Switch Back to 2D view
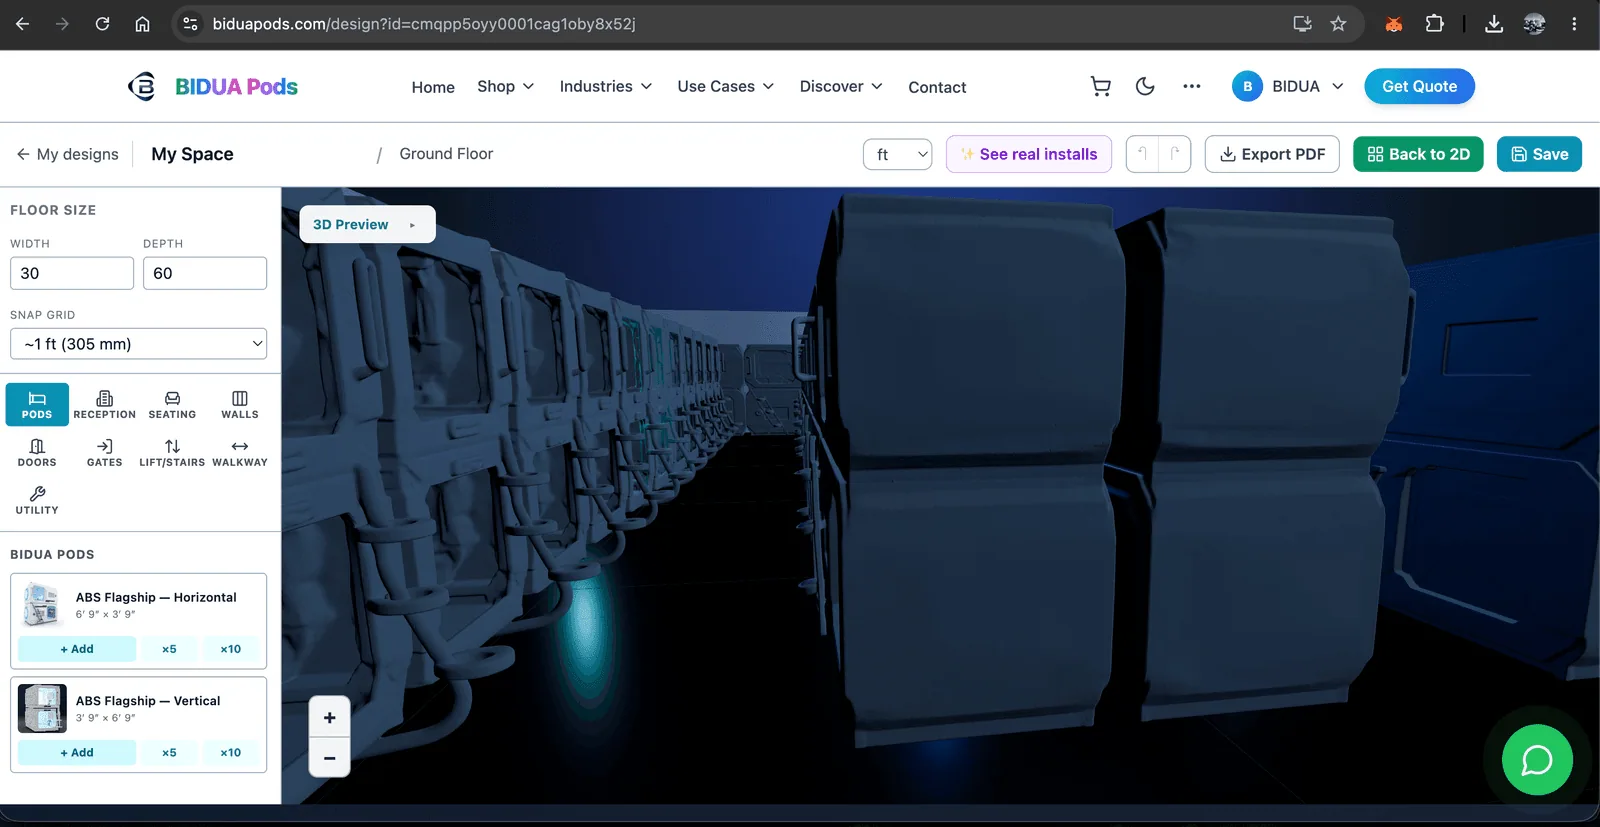1600x827 pixels. [1418, 154]
